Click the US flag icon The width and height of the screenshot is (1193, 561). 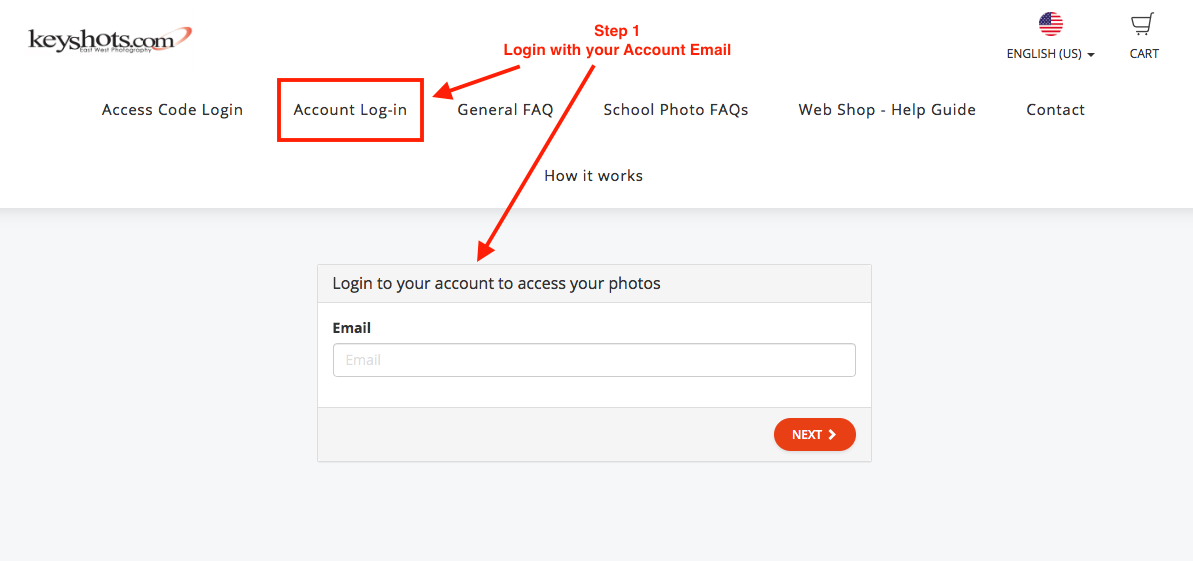1050,24
